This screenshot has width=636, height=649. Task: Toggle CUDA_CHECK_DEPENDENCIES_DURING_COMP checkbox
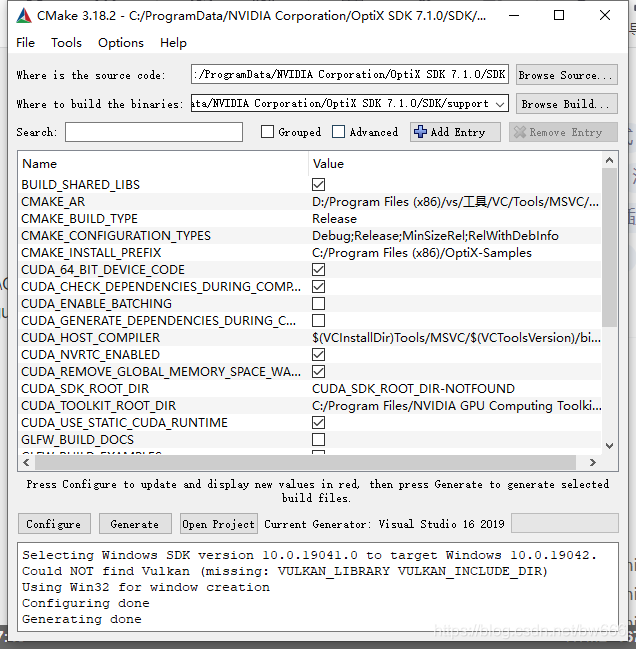[318, 286]
